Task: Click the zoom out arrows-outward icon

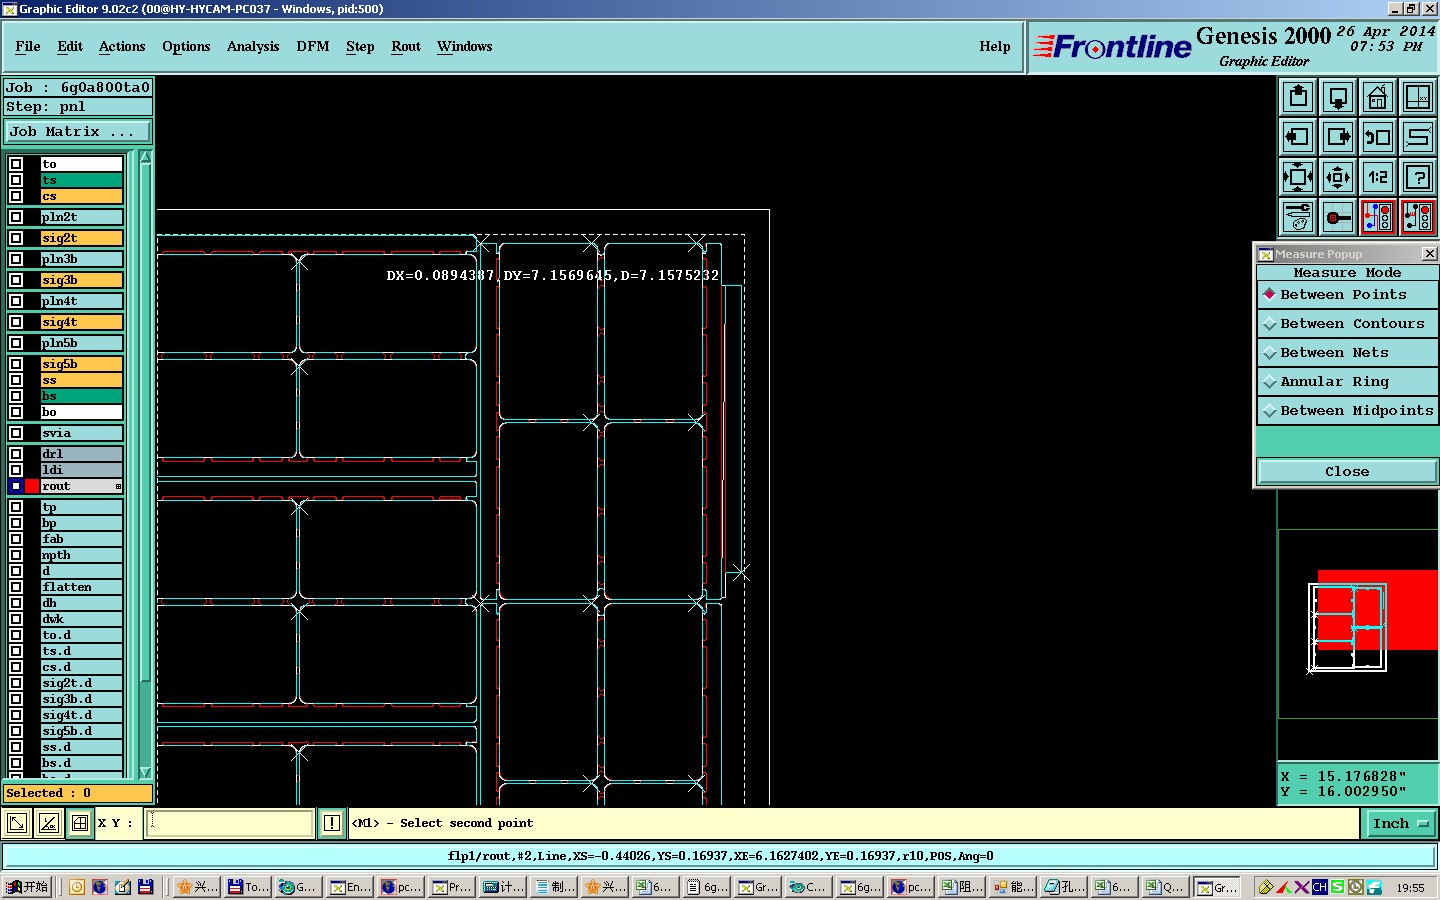Action: coord(1338,177)
